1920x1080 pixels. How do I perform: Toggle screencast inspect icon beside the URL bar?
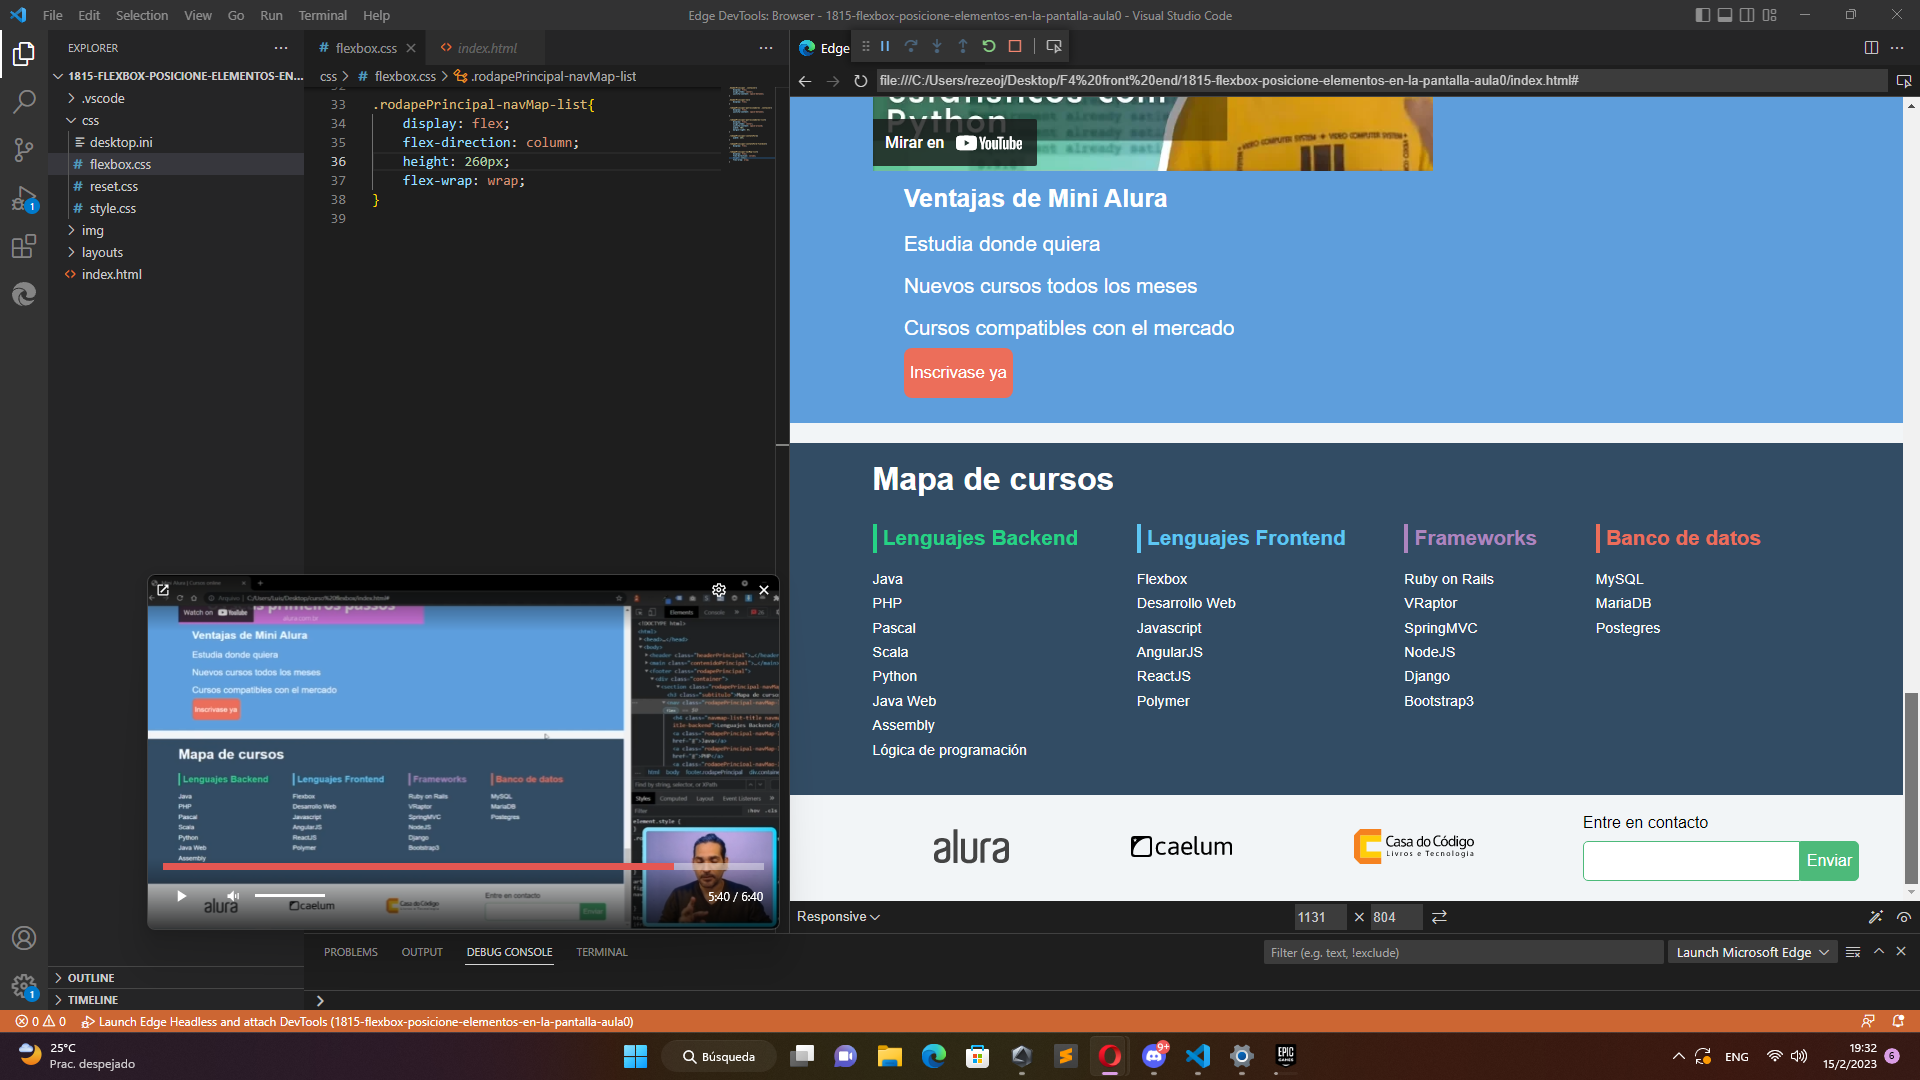1904,81
